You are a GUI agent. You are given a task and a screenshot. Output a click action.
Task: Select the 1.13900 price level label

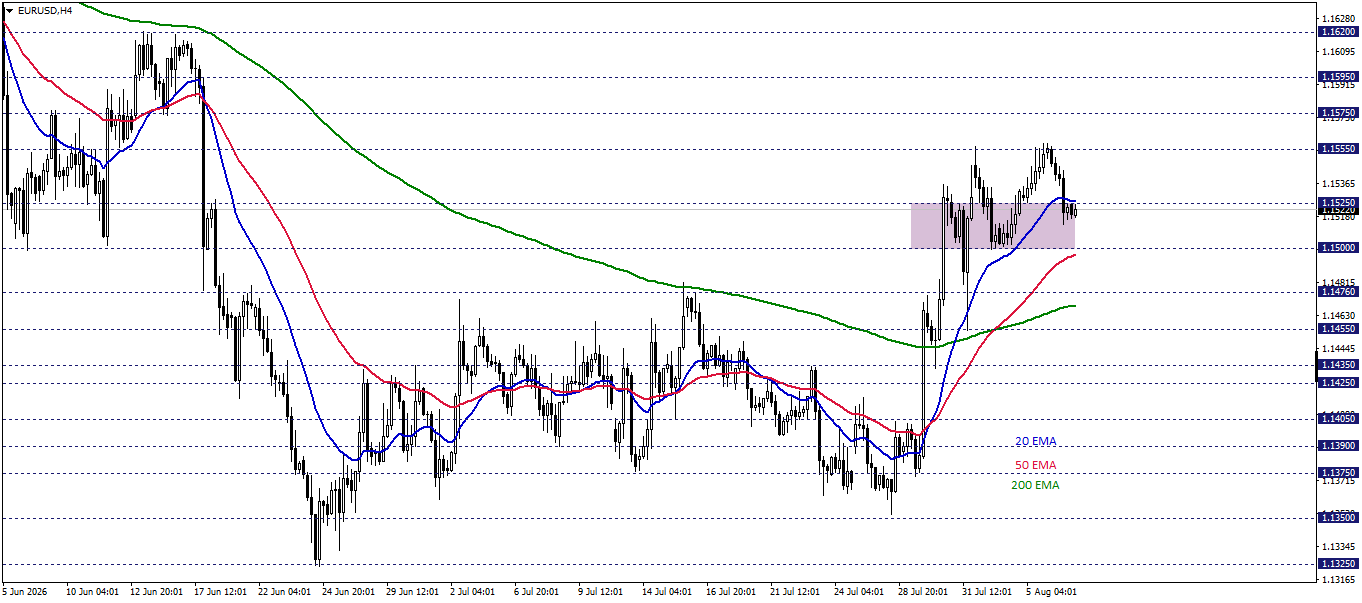[1338, 446]
